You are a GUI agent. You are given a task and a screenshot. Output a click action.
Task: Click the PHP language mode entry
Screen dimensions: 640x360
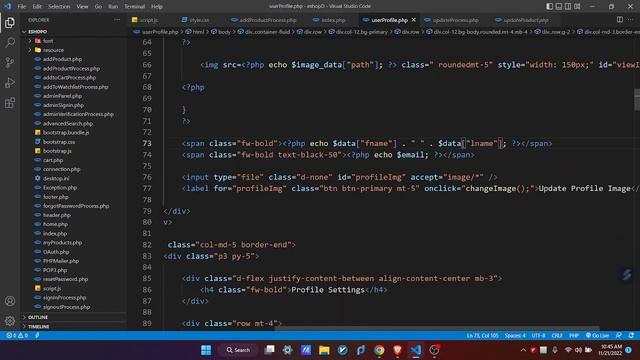click(x=574, y=336)
